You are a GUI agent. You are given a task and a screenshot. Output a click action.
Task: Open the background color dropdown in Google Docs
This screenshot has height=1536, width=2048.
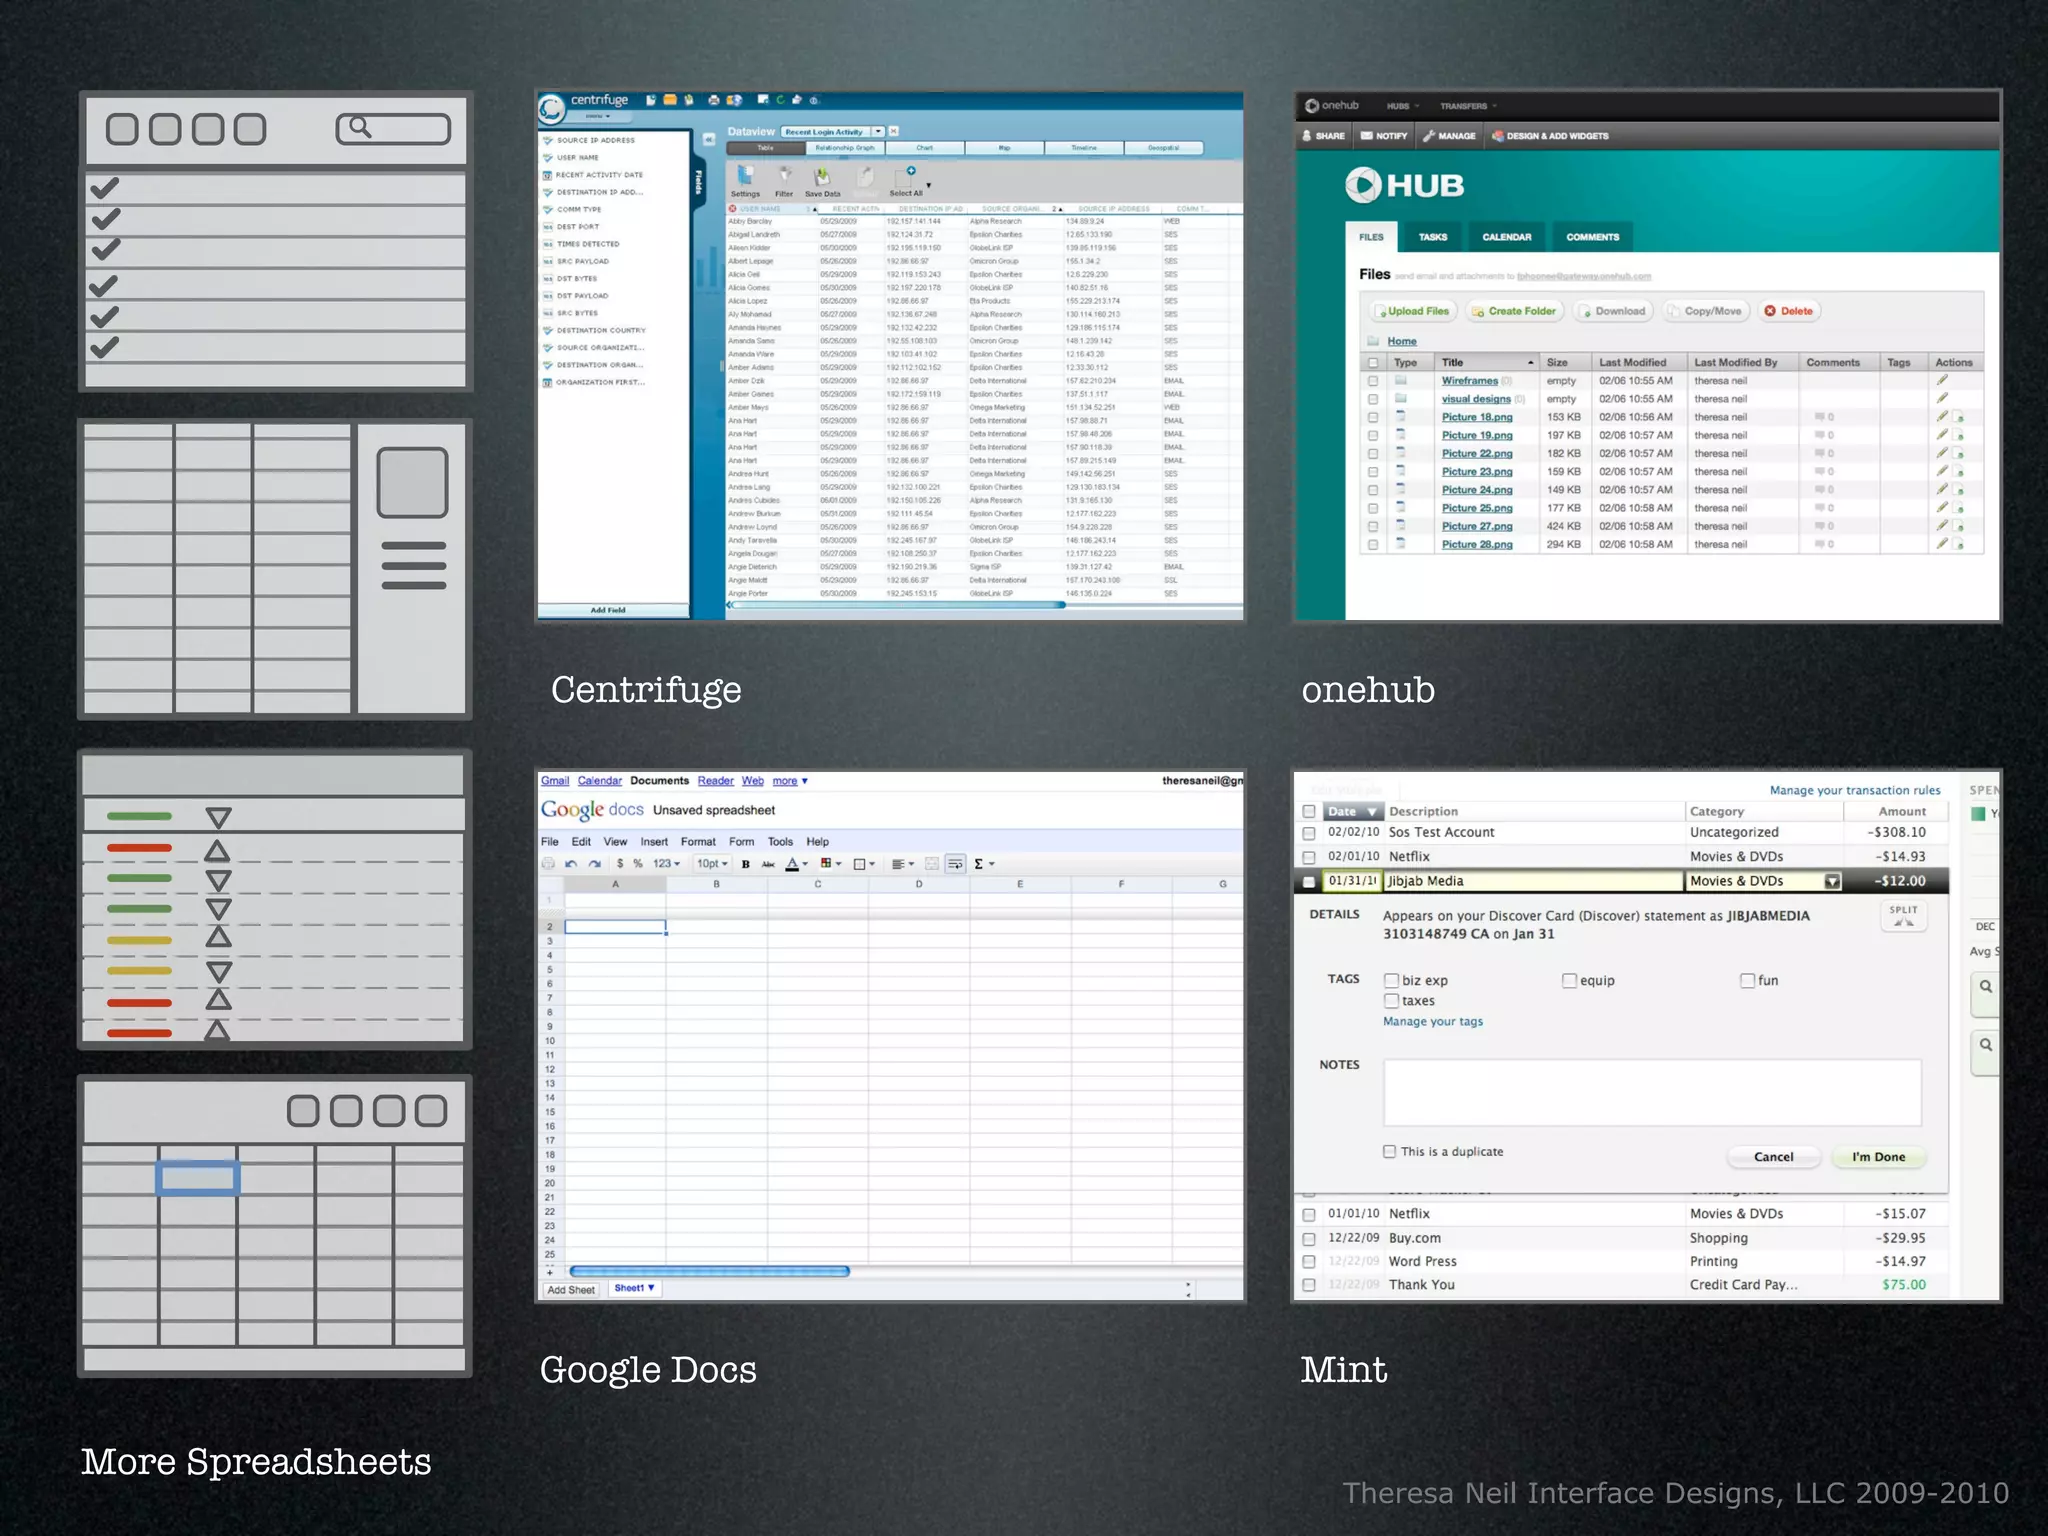(831, 864)
